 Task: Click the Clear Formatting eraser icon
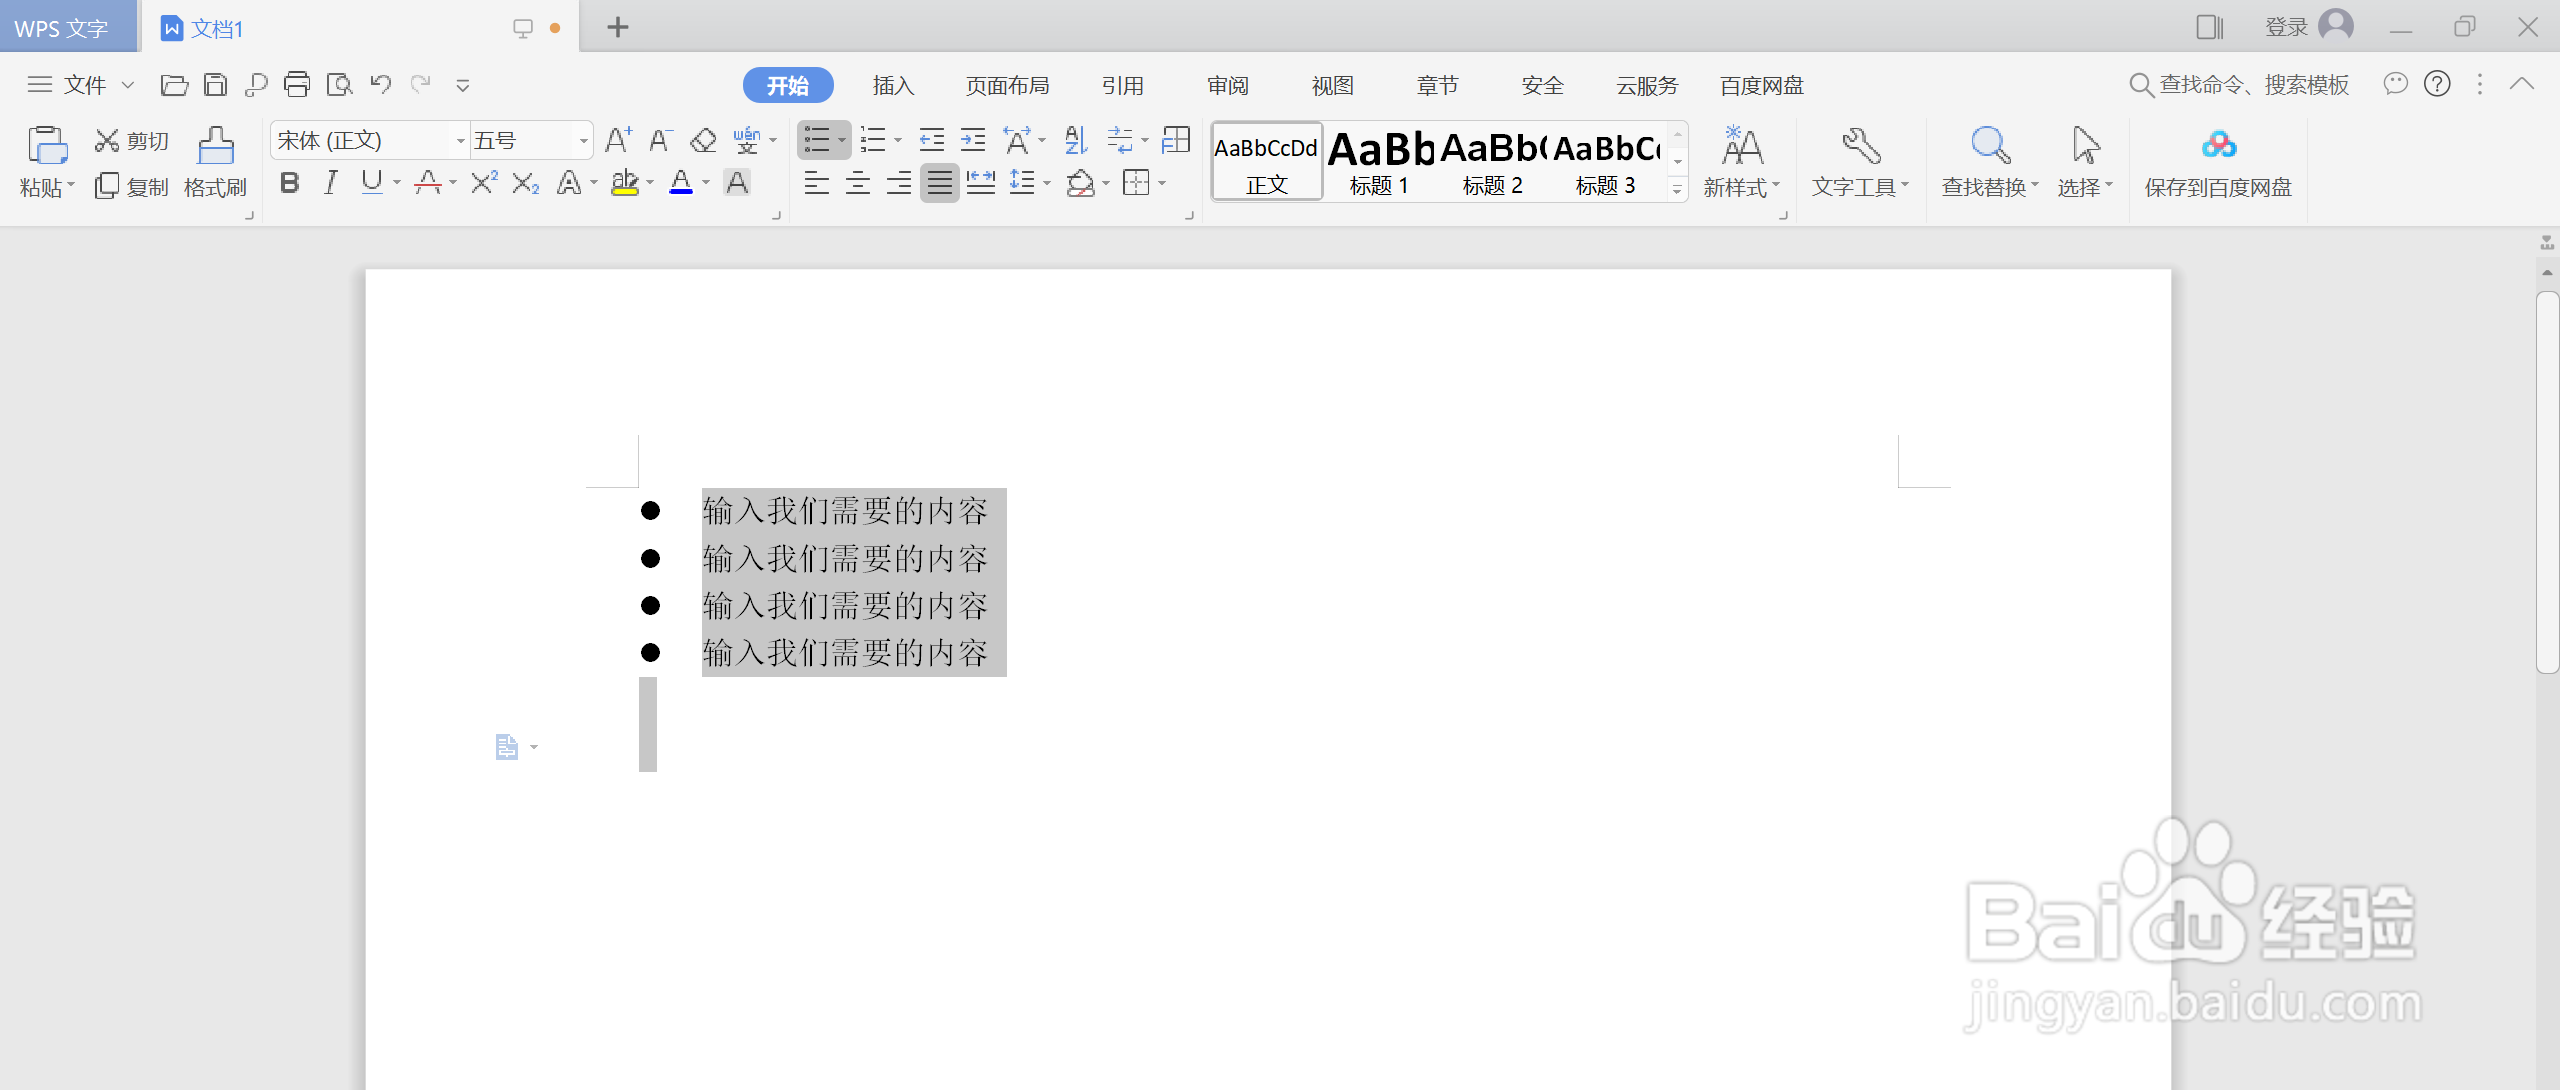703,141
